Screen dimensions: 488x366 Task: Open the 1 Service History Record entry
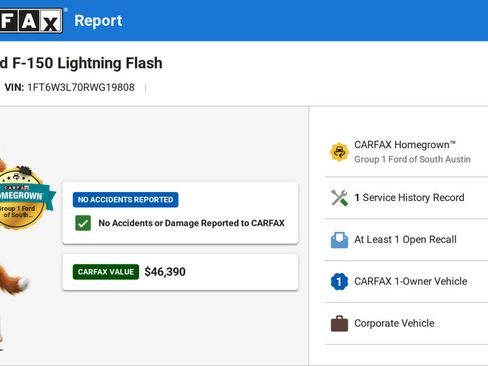click(x=406, y=198)
